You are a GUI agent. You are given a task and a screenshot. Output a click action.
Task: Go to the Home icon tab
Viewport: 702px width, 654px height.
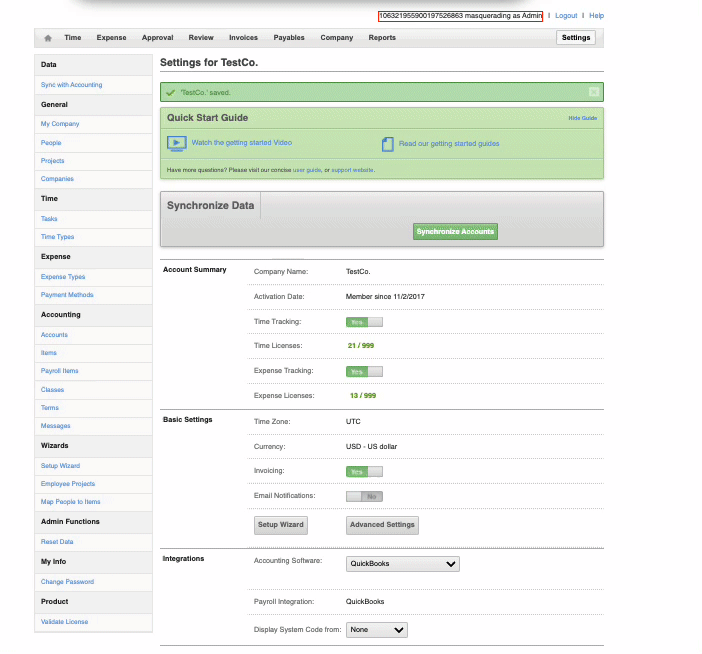point(48,38)
